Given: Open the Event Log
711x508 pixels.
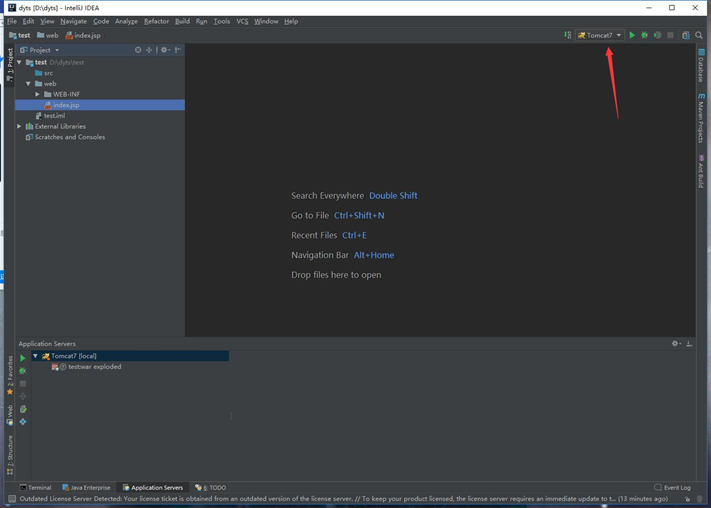Looking at the screenshot, I should pyautogui.click(x=672, y=488).
